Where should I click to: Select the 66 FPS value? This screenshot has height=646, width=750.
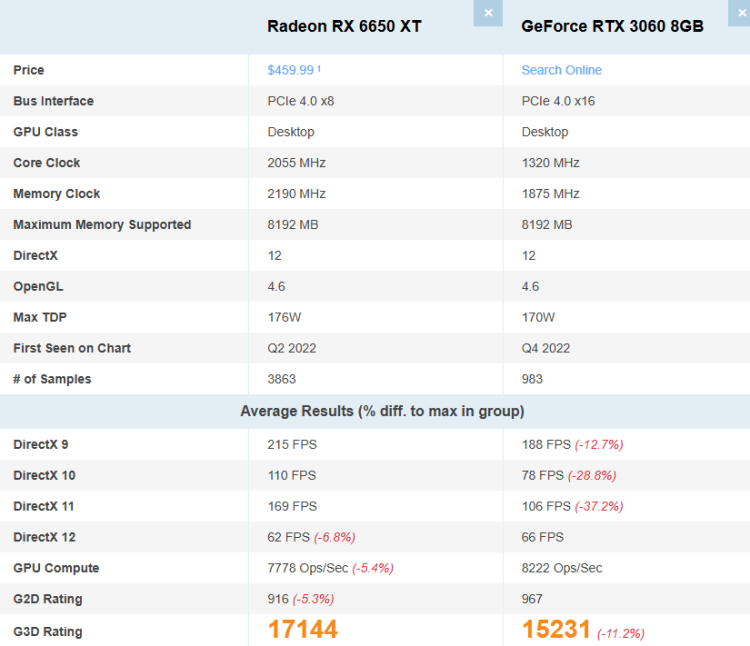[x=542, y=537]
